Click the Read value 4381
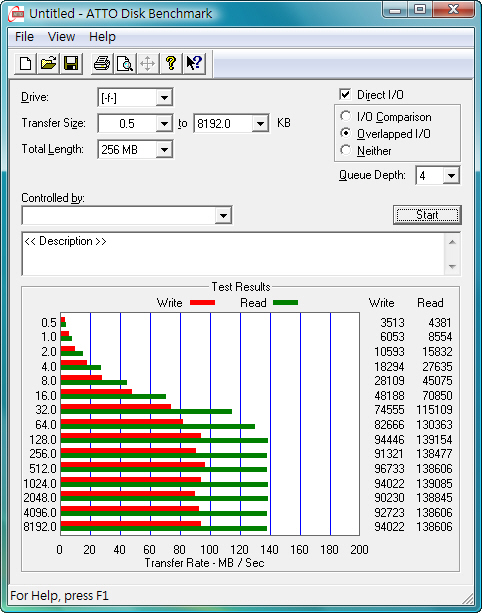The width and height of the screenshot is (482, 613). pos(440,323)
